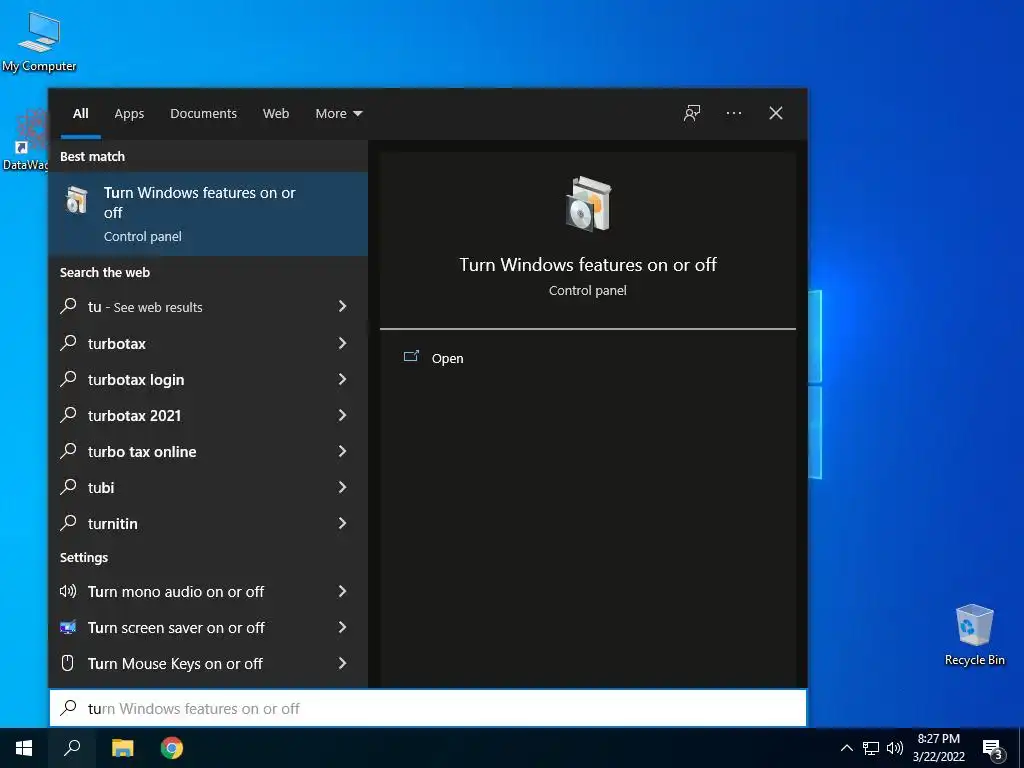The height and width of the screenshot is (768, 1024).
Task: Click the magnifier icon beside tubi
Action: pyautogui.click(x=69, y=487)
